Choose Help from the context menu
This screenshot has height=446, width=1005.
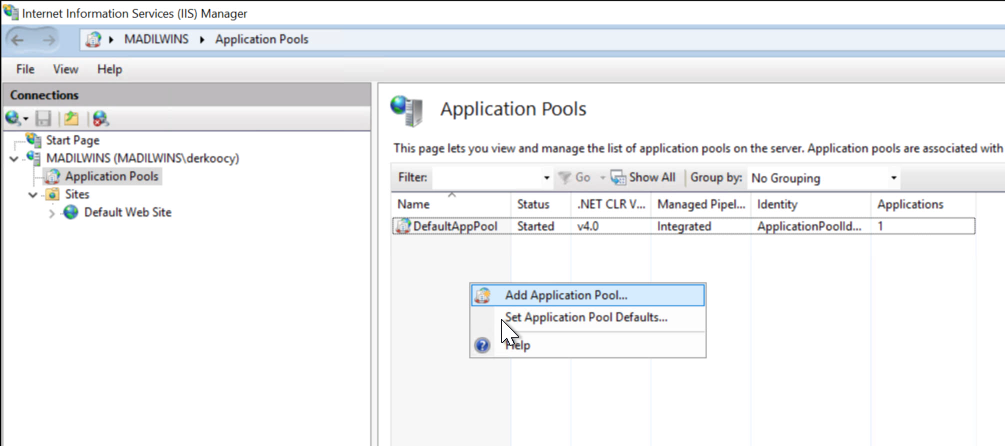pos(588,346)
